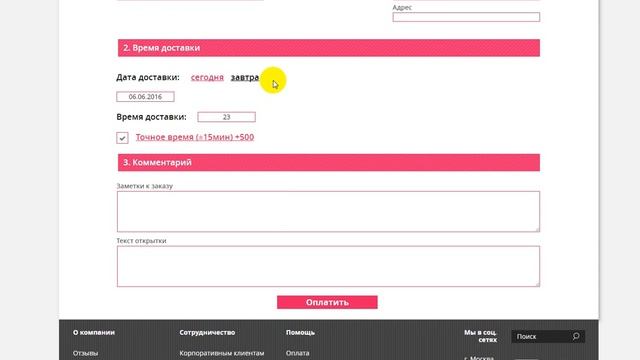Open the Точное время (±15мин) +500 link
Viewport: 640px width, 360px height.
195,137
